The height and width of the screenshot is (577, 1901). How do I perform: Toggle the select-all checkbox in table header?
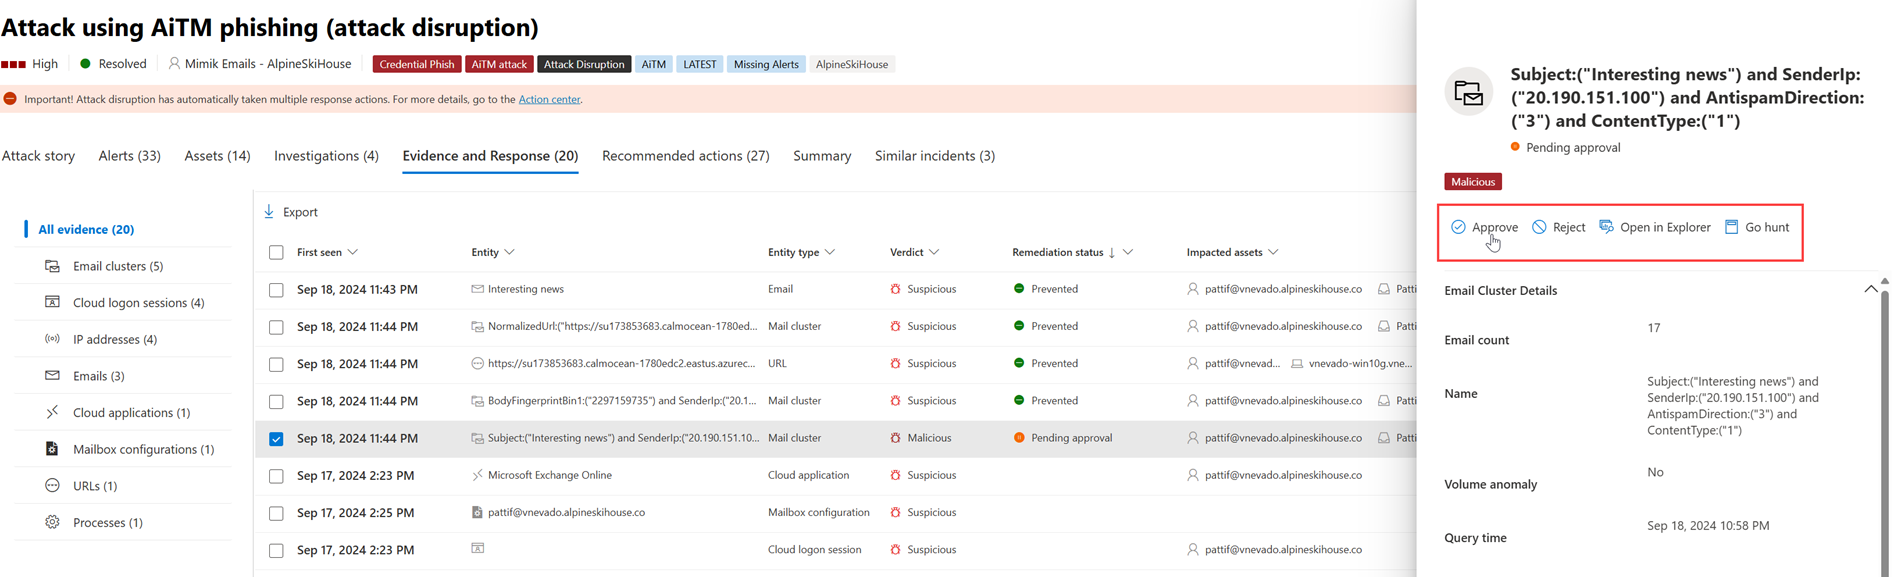point(276,253)
